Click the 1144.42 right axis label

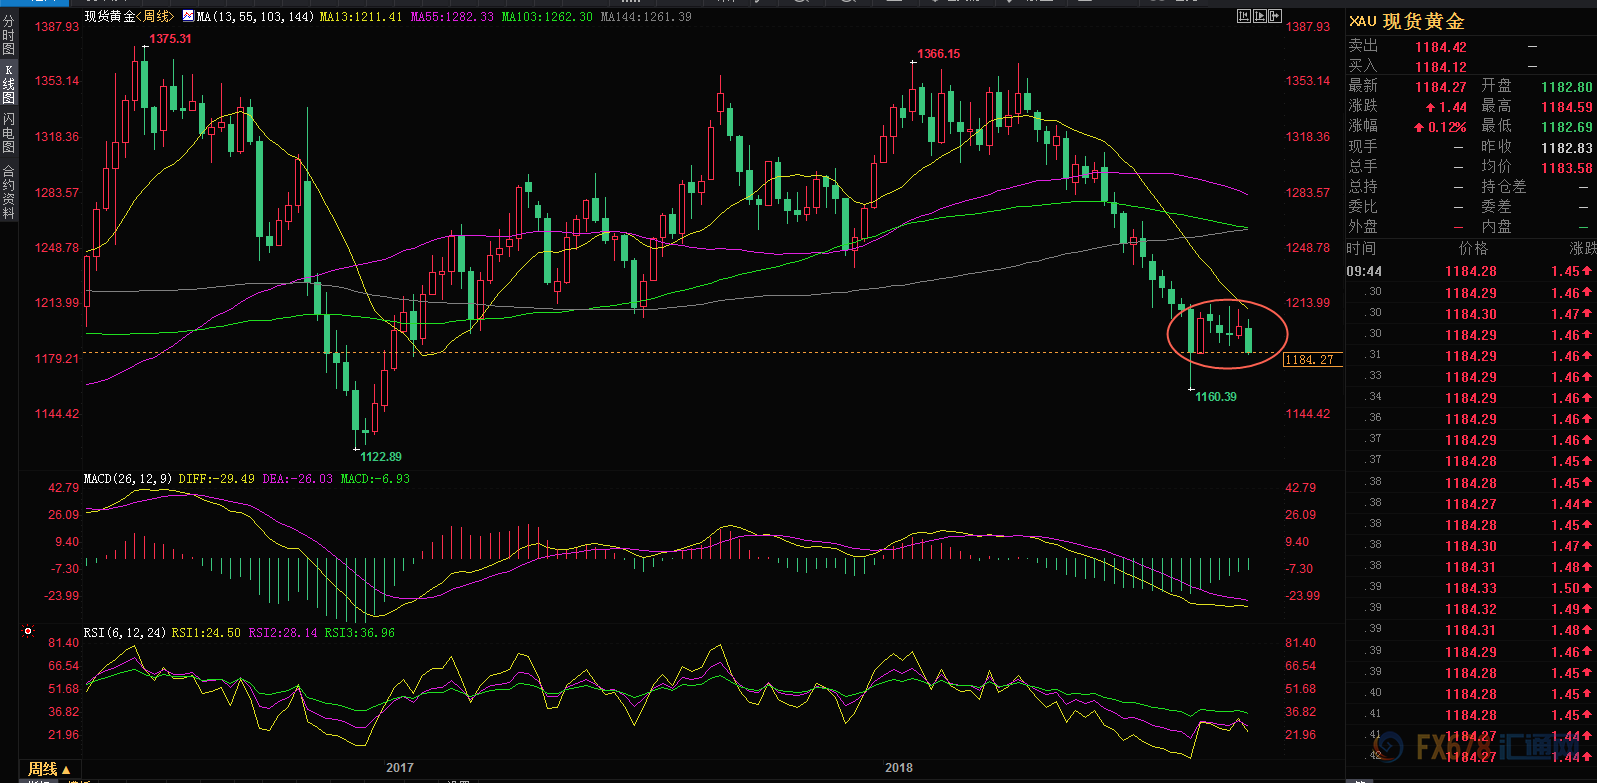click(1308, 414)
